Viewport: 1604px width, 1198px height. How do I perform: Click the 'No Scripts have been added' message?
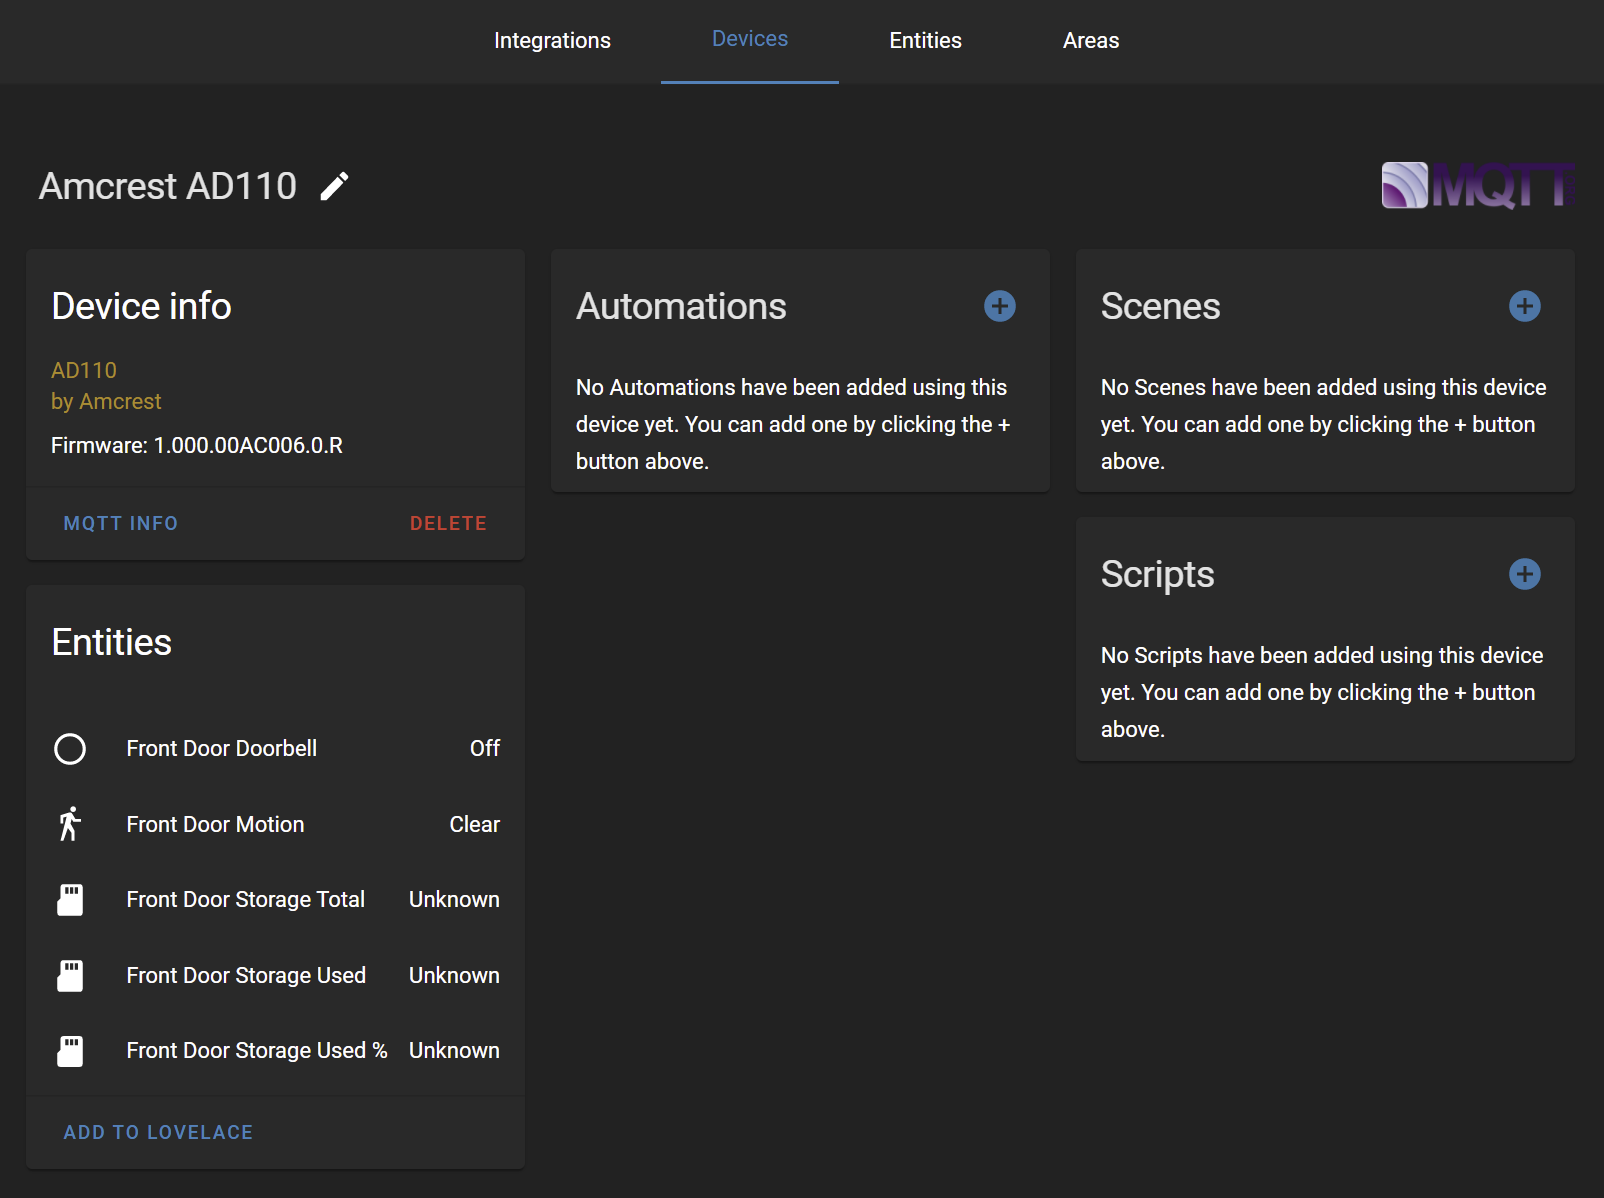(1322, 692)
